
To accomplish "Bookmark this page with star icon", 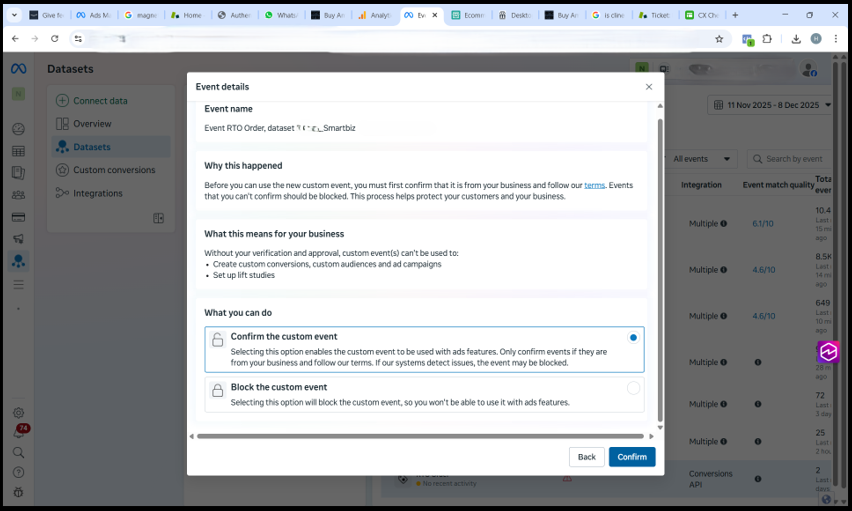I will [719, 39].
